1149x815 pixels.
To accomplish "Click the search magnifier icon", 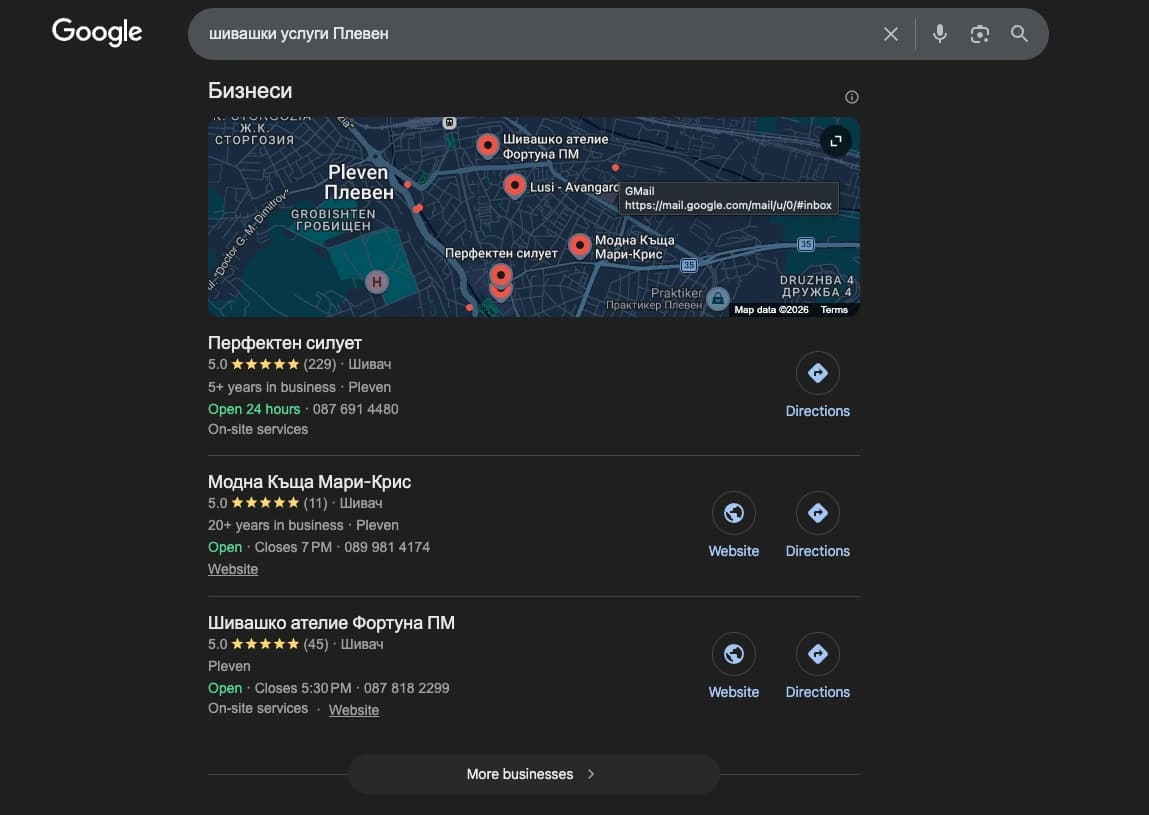I will [x=1019, y=33].
